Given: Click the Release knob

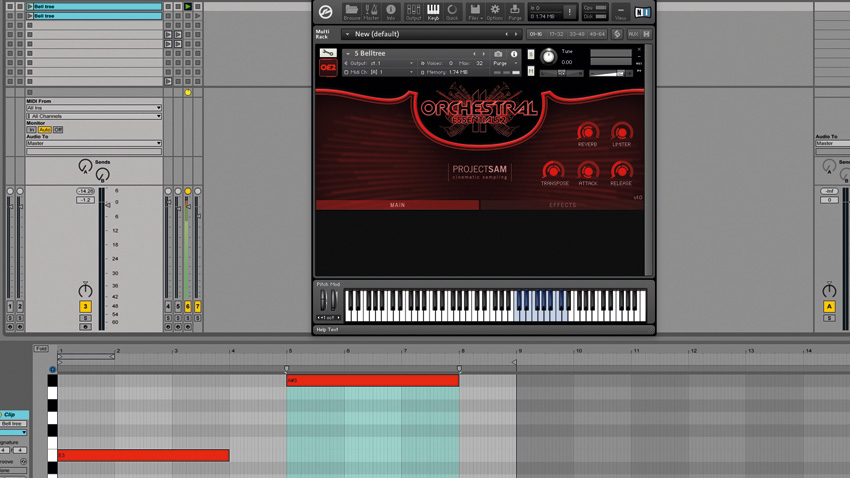Looking at the screenshot, I should [622, 171].
